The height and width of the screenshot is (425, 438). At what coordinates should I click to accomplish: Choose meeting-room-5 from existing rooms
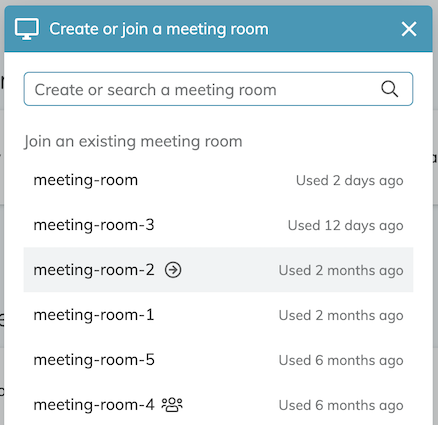(218, 360)
